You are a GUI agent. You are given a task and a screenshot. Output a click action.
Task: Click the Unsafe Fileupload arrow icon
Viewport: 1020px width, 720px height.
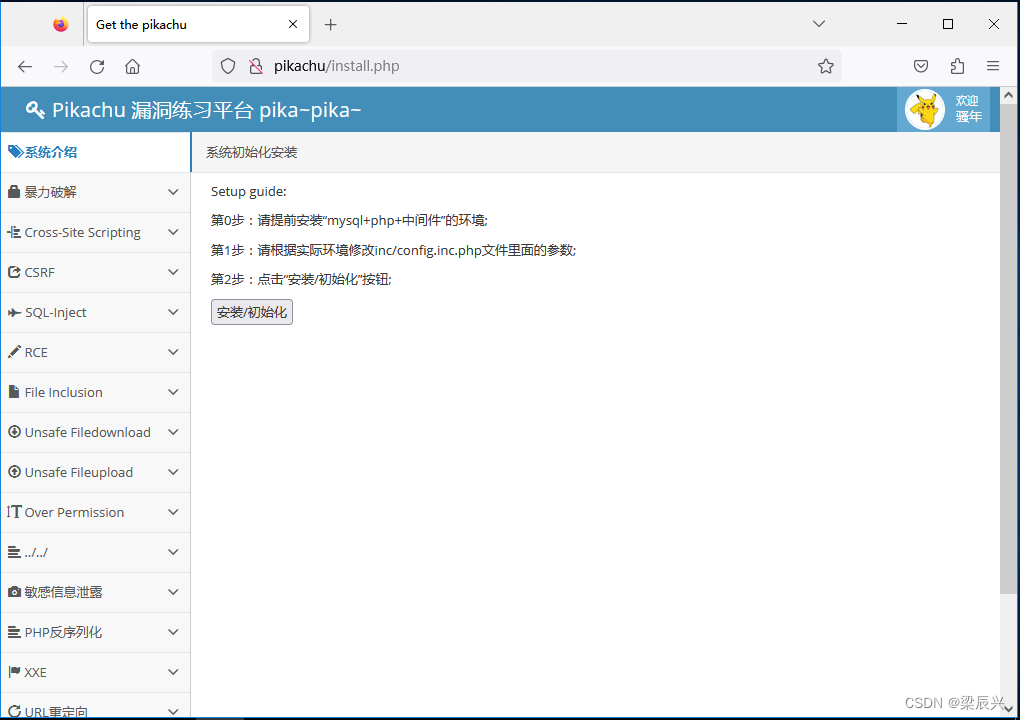(14, 472)
